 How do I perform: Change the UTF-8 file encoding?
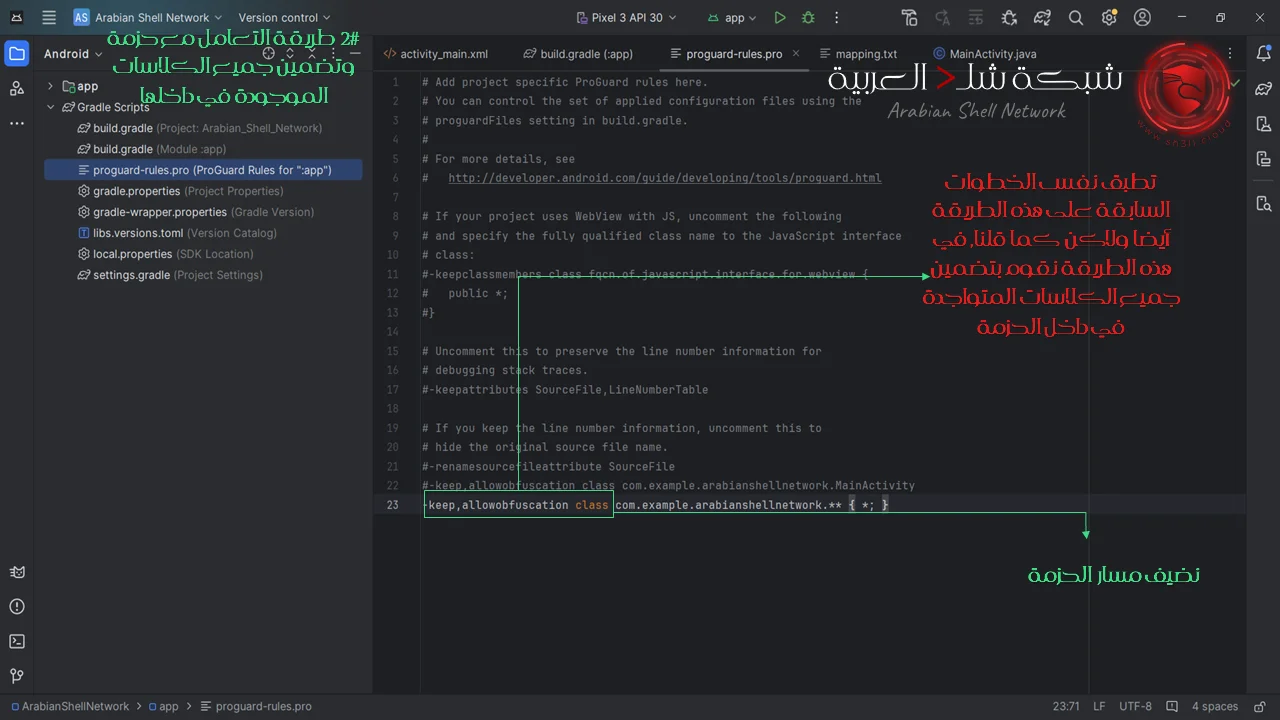click(1135, 706)
